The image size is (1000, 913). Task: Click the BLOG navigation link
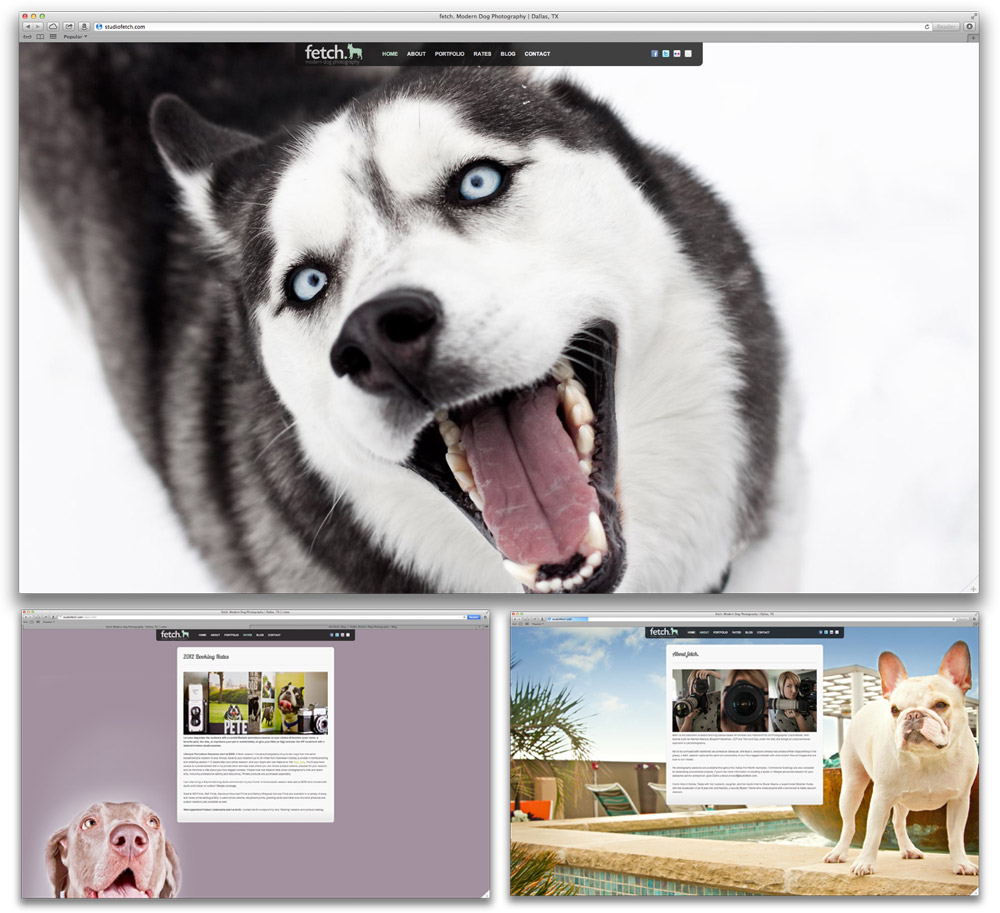(x=508, y=54)
